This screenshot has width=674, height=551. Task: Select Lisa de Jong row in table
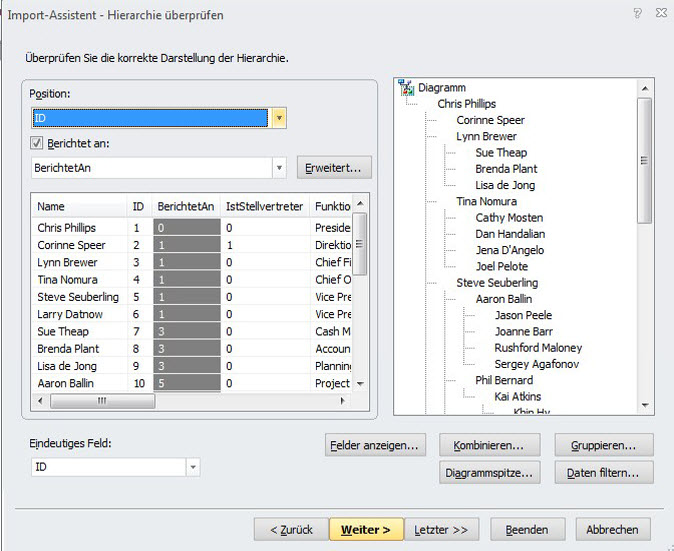[x=192, y=366]
